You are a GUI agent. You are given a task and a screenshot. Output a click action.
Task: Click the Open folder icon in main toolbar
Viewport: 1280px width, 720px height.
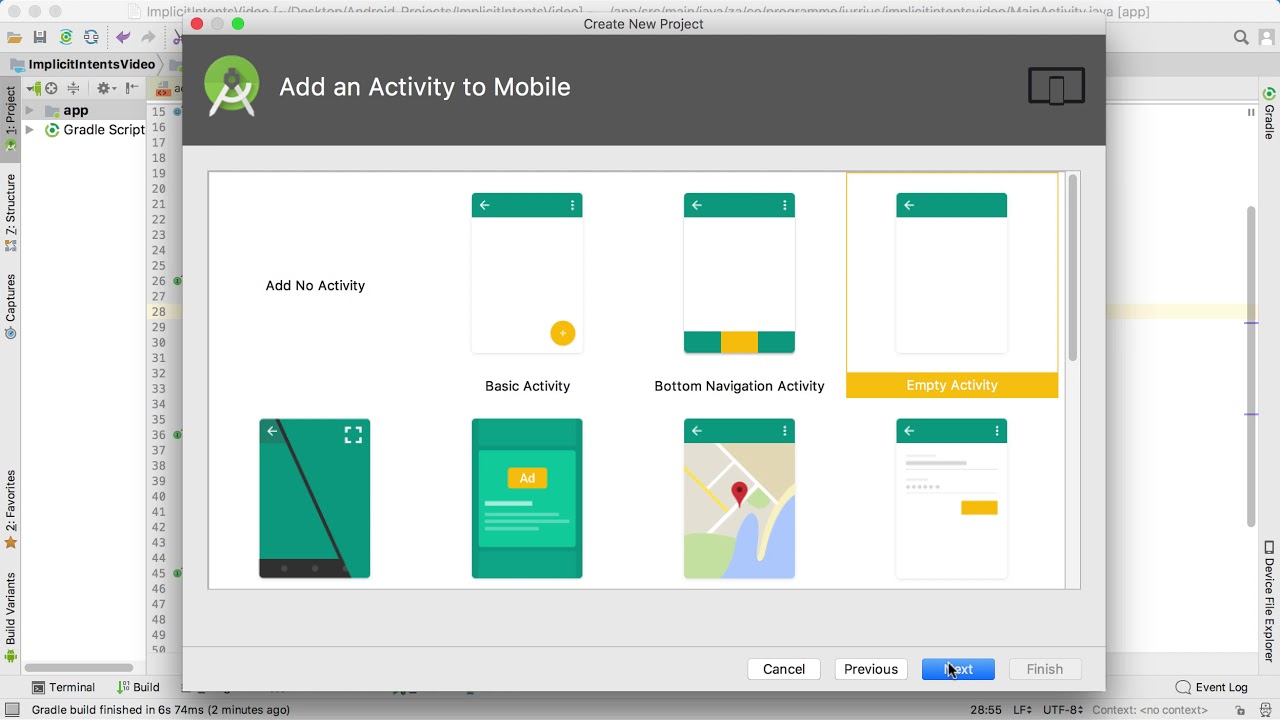[x=14, y=38]
